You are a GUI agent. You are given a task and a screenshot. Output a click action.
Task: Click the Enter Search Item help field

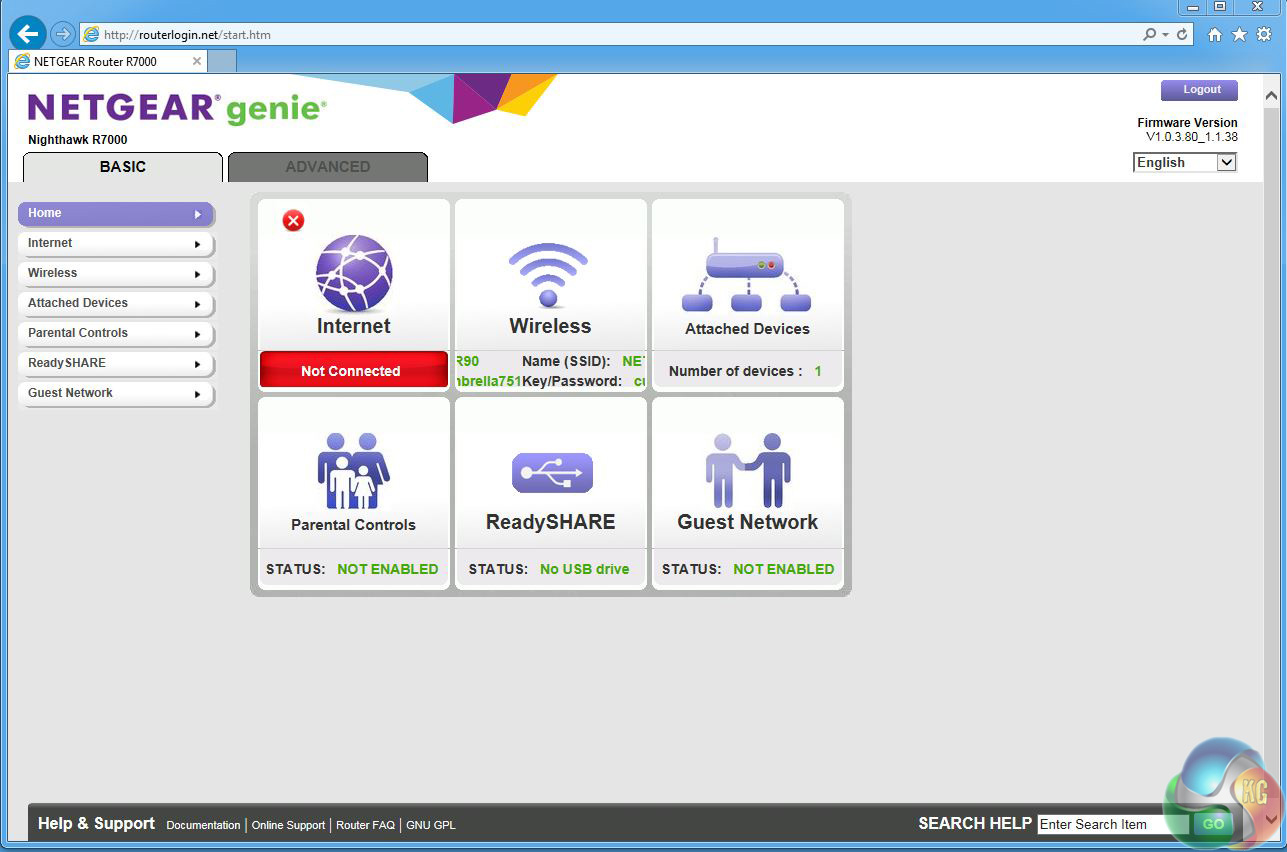(1113, 824)
